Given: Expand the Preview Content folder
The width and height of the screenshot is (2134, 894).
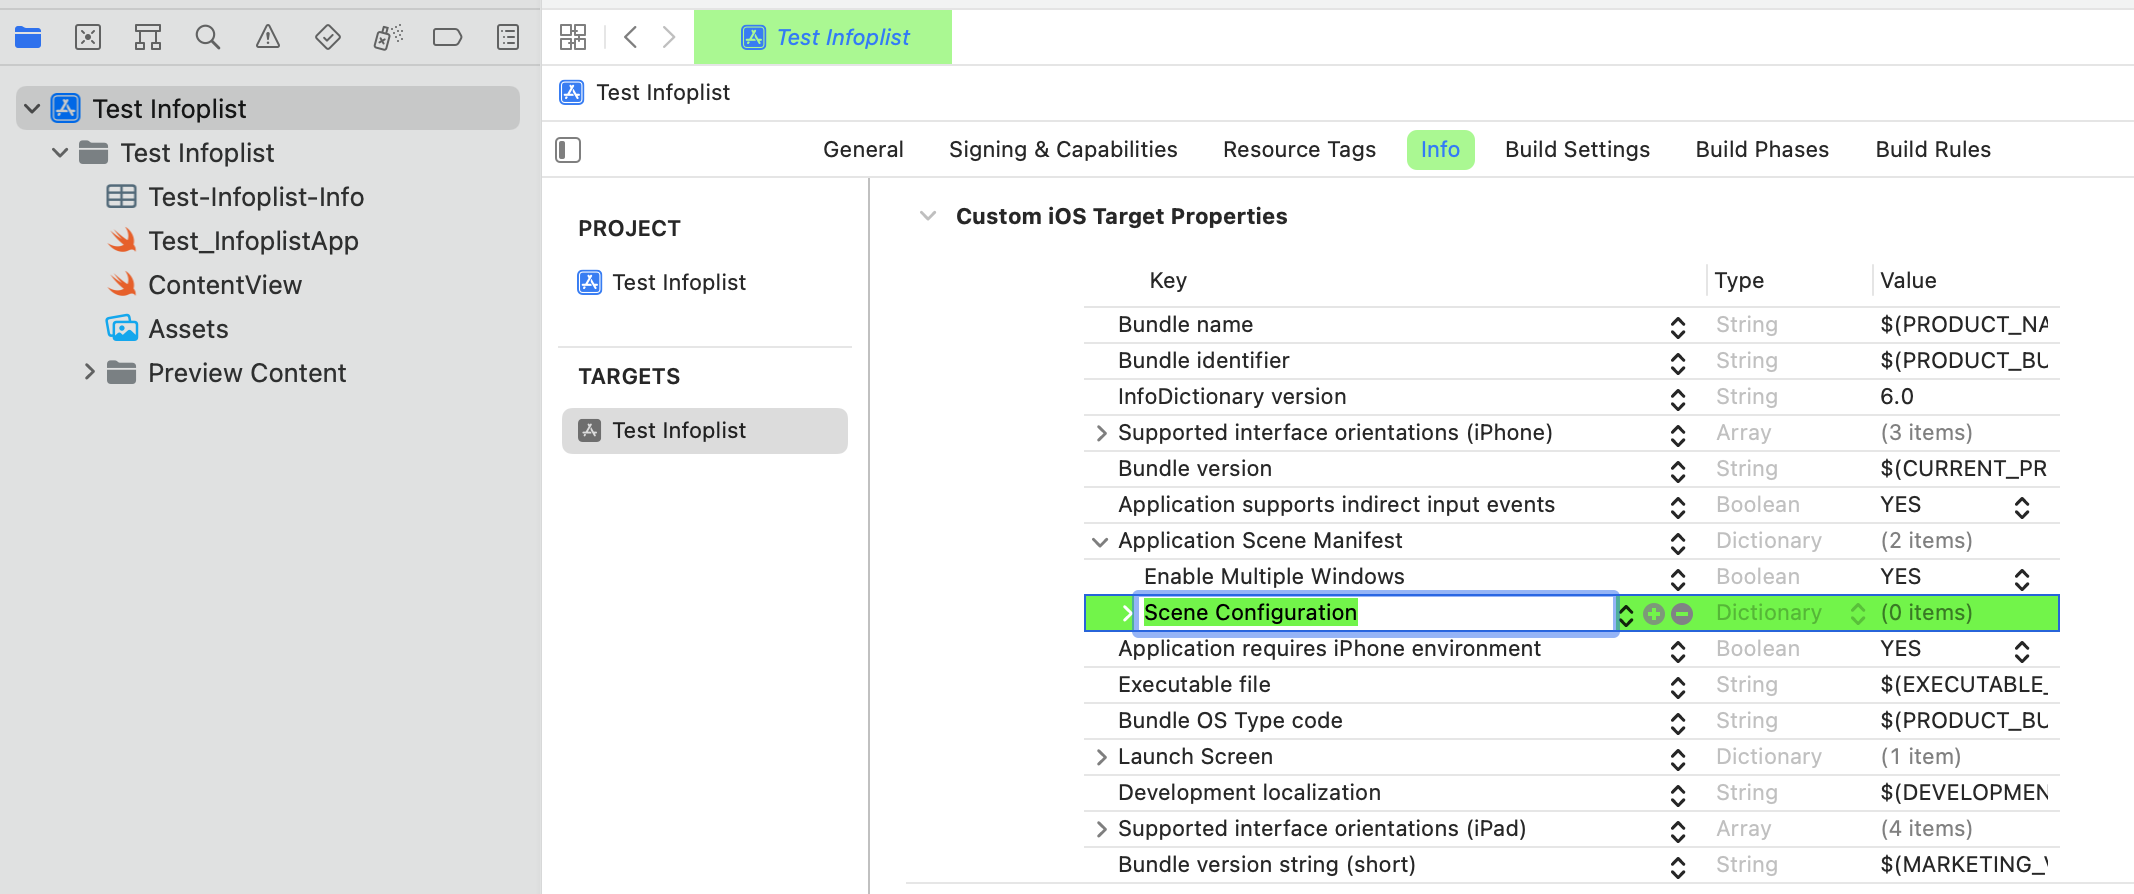Looking at the screenshot, I should (89, 372).
